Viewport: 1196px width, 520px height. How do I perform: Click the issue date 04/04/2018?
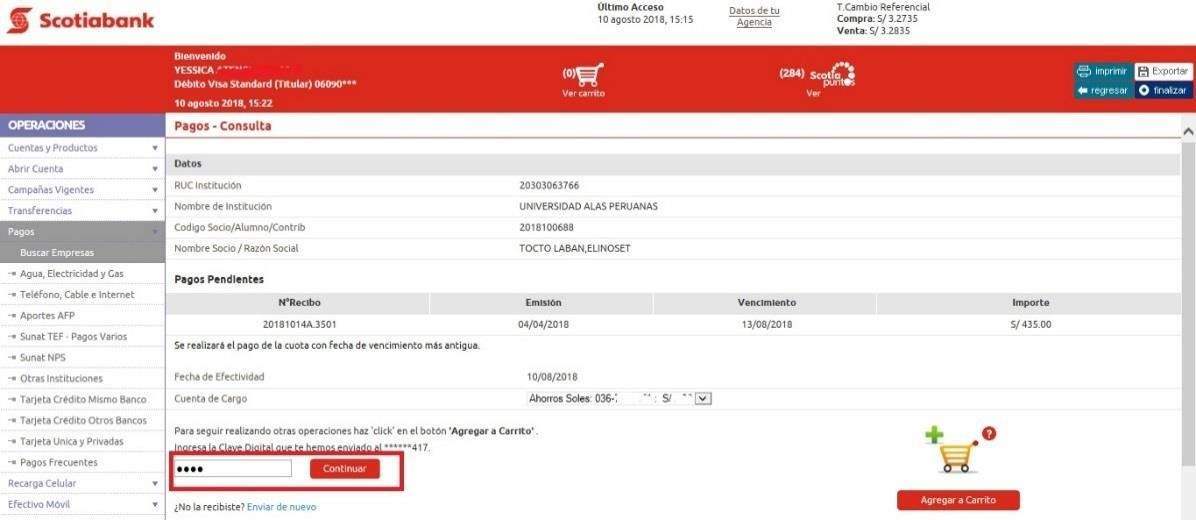(x=543, y=324)
